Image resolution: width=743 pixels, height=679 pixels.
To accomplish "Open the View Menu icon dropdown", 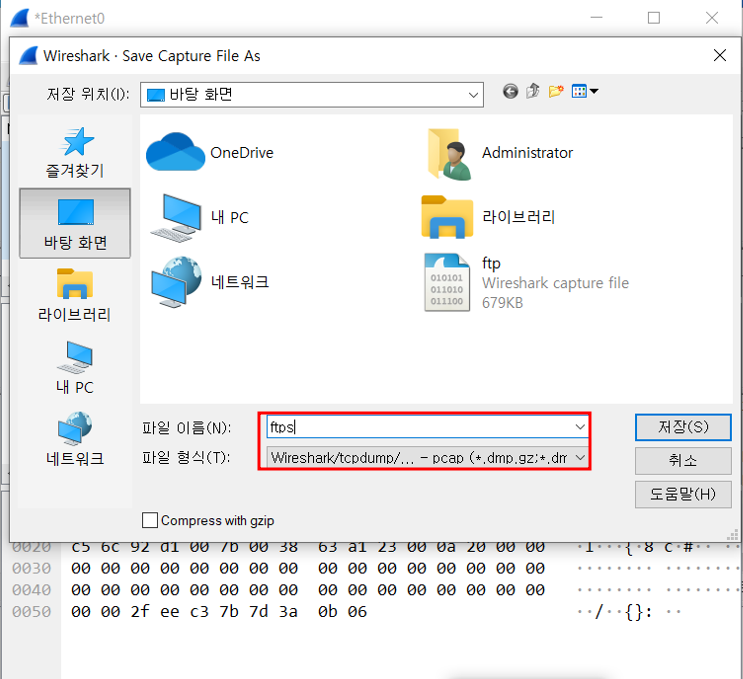I will pyautogui.click(x=585, y=91).
